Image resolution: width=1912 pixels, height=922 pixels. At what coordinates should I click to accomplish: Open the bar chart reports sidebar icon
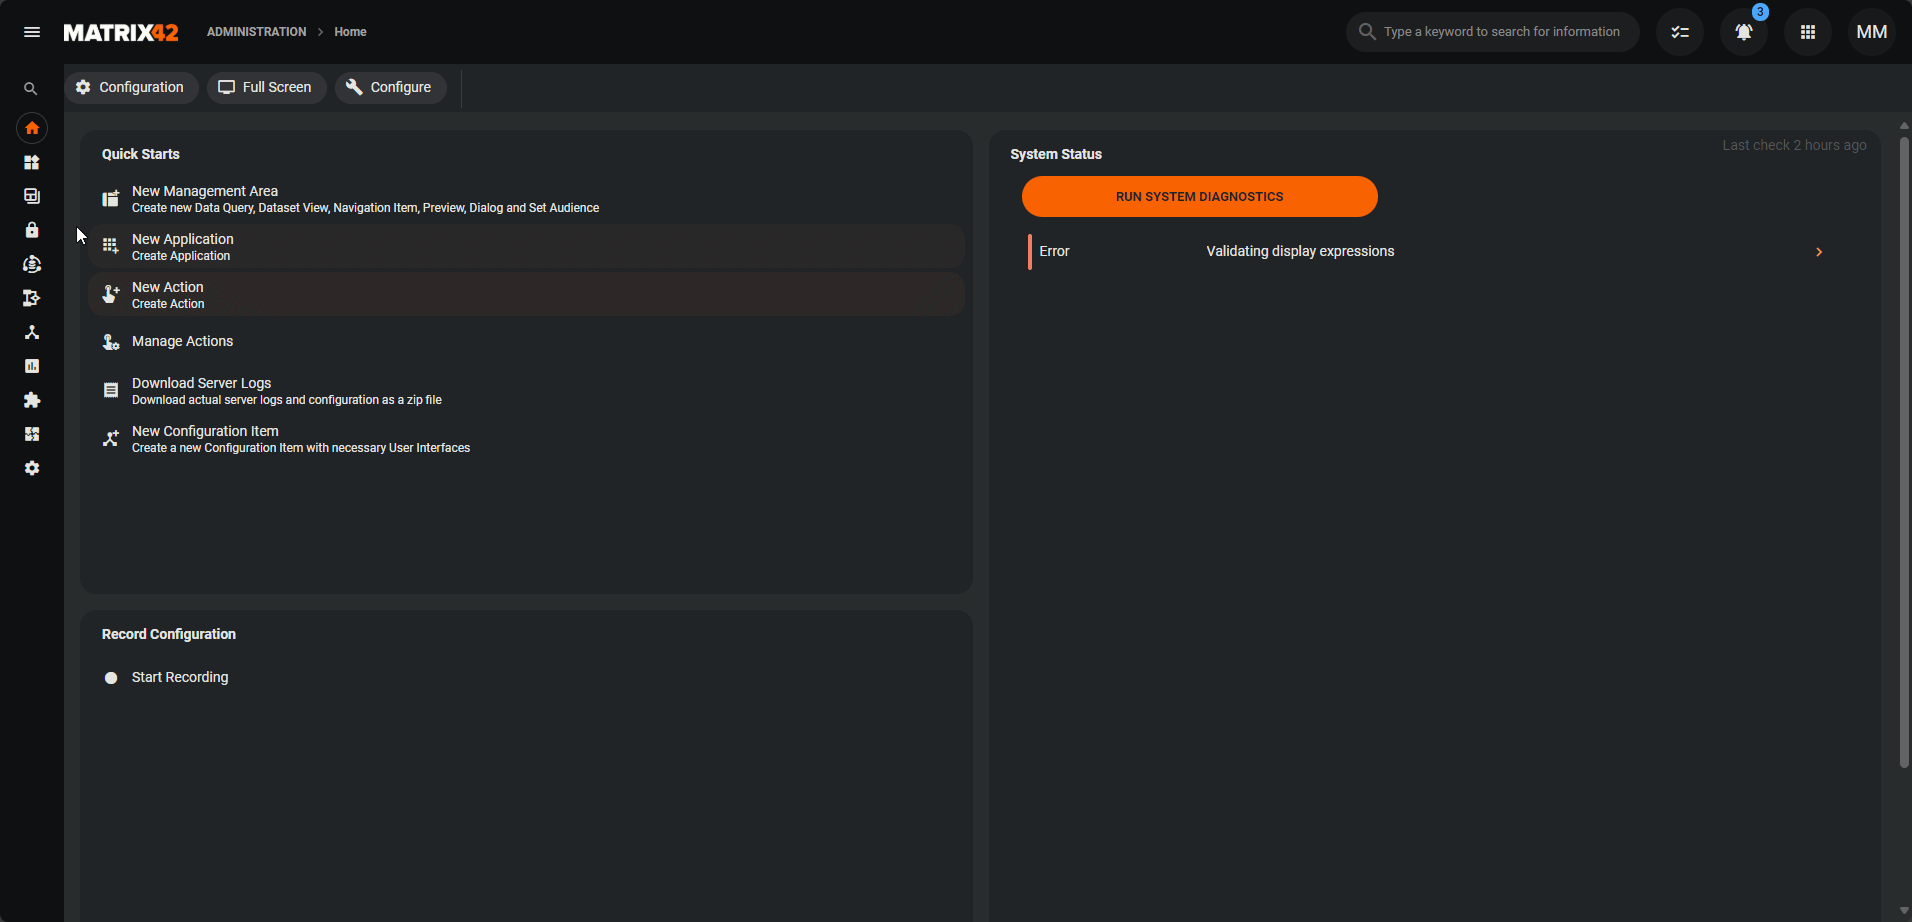pos(32,366)
